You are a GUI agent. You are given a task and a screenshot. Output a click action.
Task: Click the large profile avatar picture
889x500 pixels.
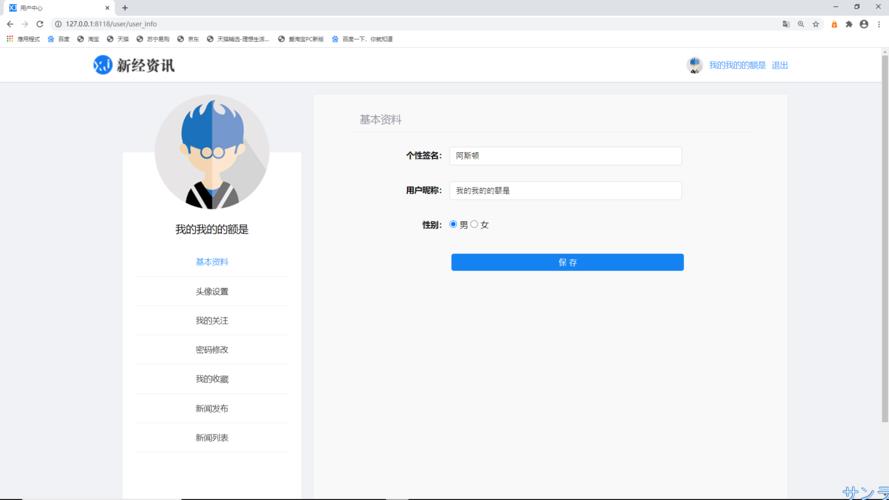(x=211, y=152)
